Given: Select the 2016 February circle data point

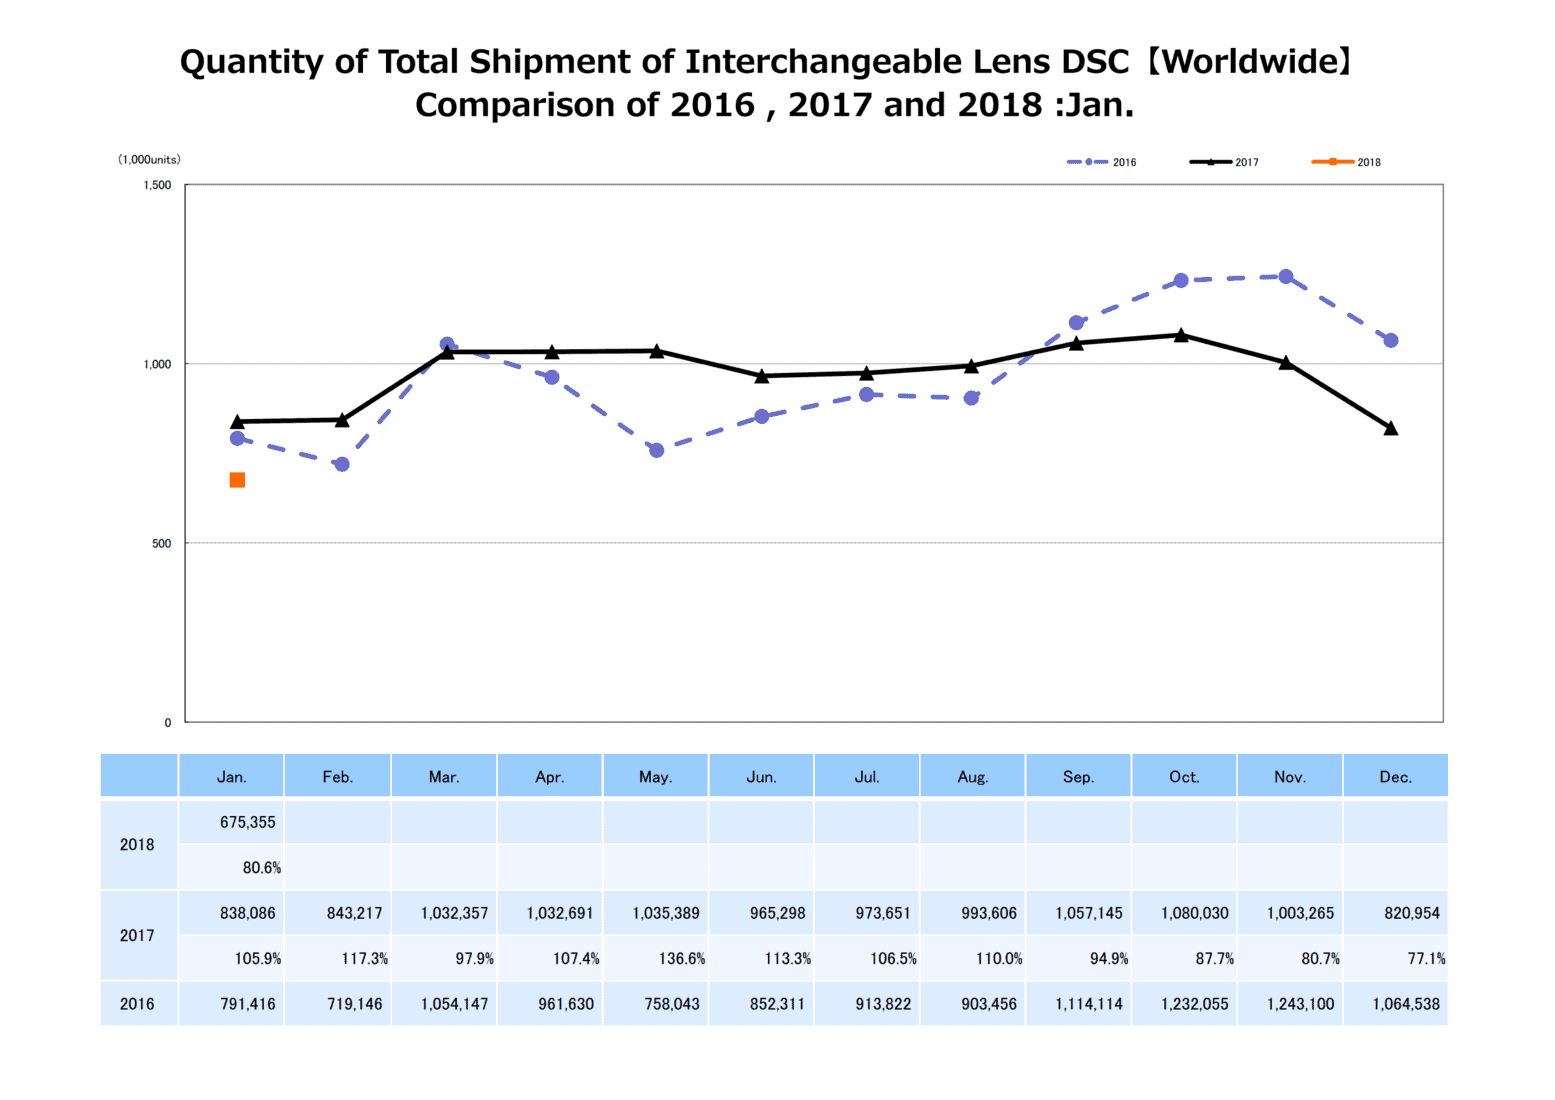Looking at the screenshot, I should click(342, 464).
